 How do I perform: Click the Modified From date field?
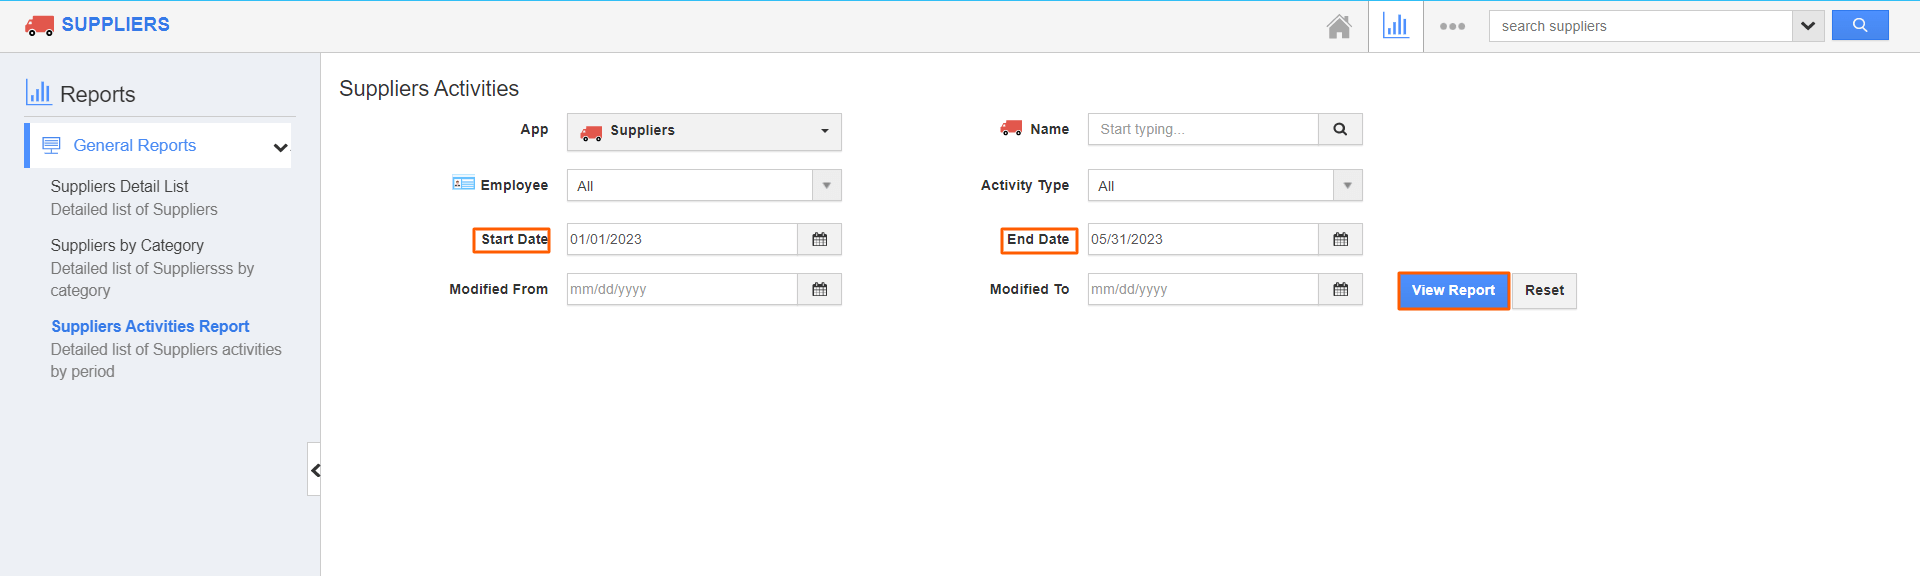coord(682,290)
